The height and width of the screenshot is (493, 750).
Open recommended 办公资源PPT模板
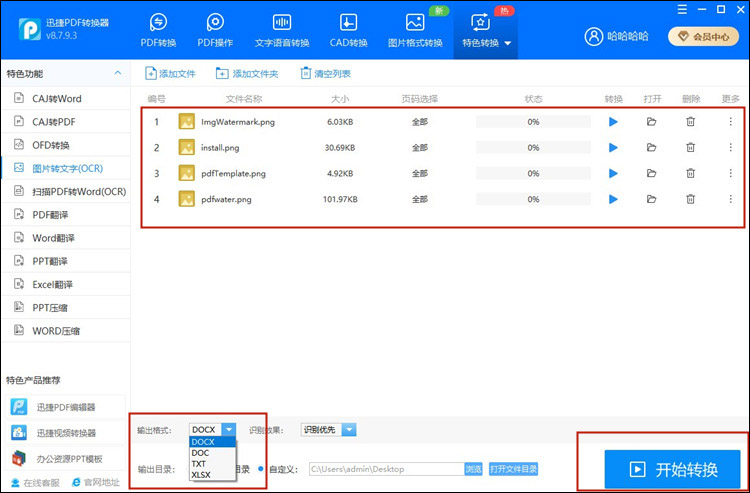(x=66, y=459)
